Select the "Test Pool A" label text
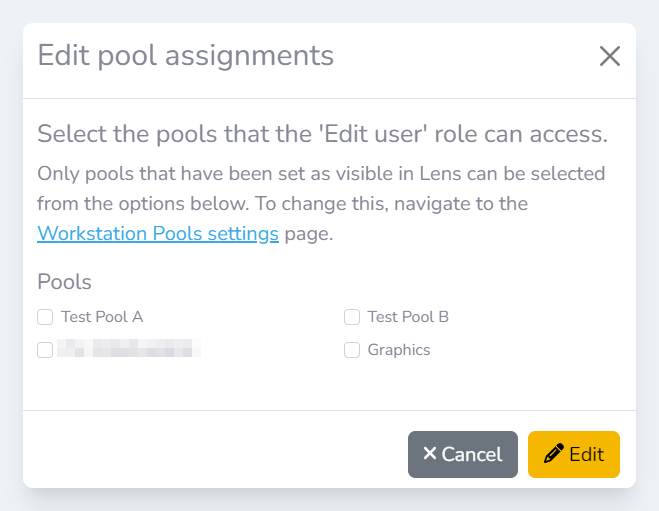Viewport: 659px width, 511px height. coord(102,317)
